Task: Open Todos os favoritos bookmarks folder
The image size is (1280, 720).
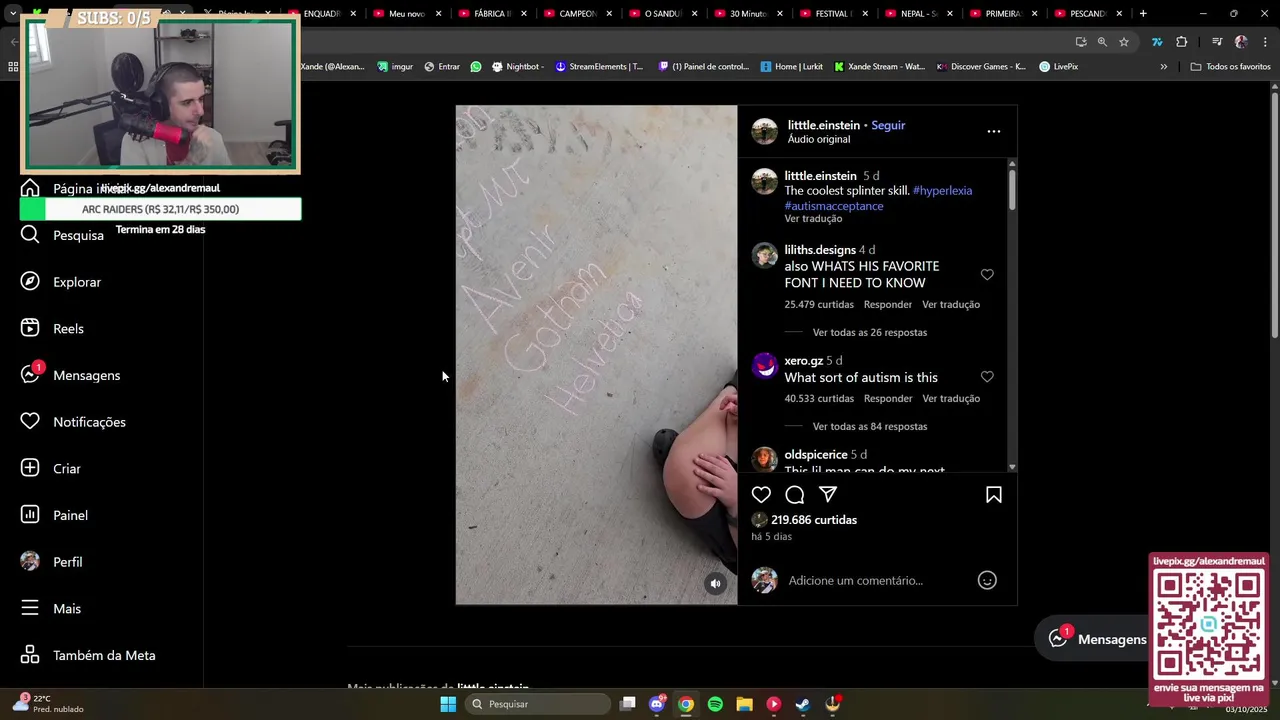Action: (1230, 67)
